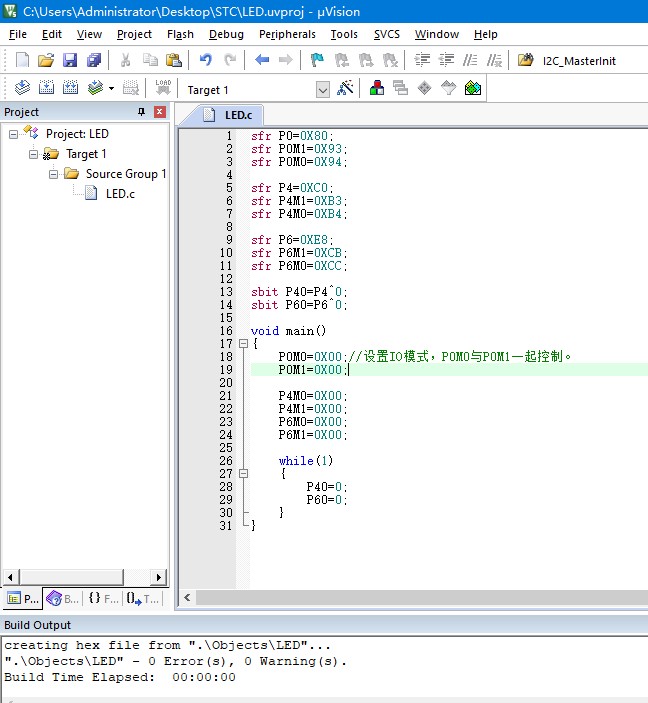Open the Target 1 selection dropdown
The width and height of the screenshot is (648, 703).
click(x=323, y=90)
